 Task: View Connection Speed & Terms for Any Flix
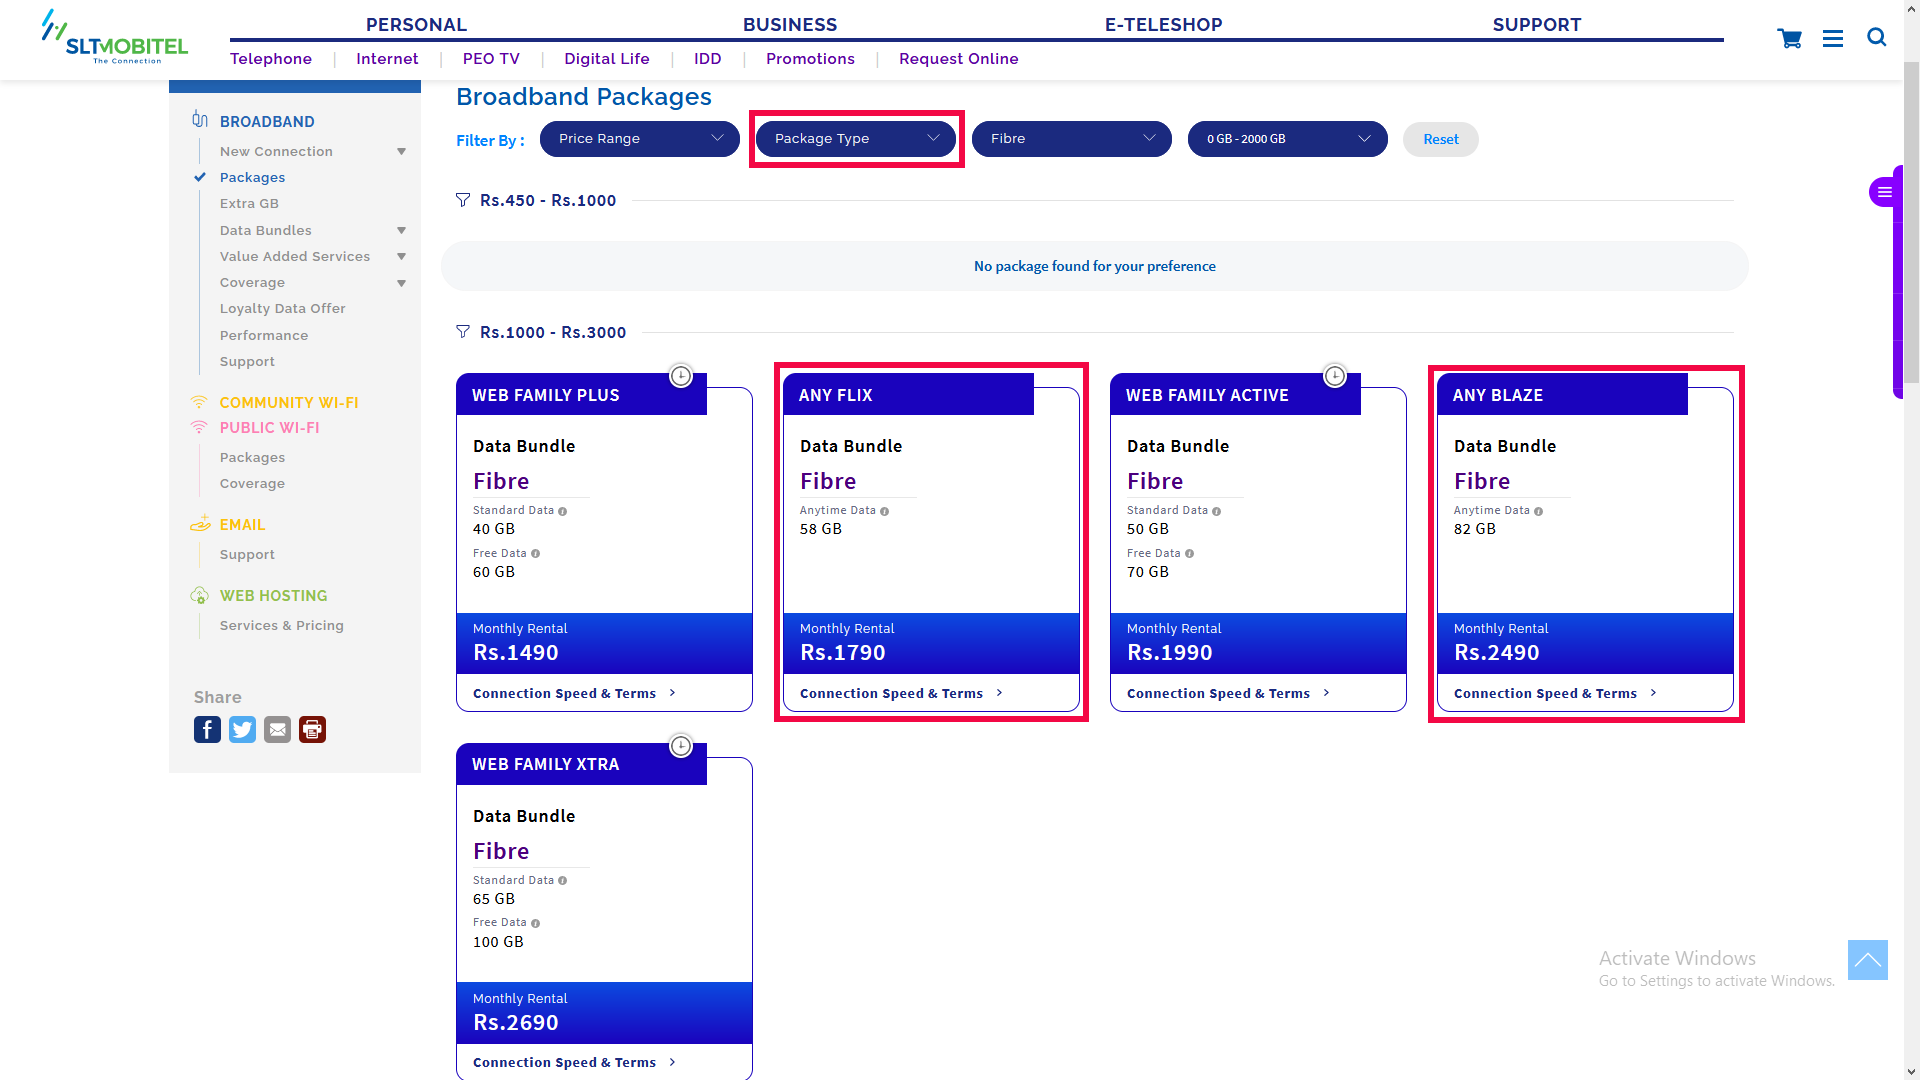pyautogui.click(x=901, y=693)
